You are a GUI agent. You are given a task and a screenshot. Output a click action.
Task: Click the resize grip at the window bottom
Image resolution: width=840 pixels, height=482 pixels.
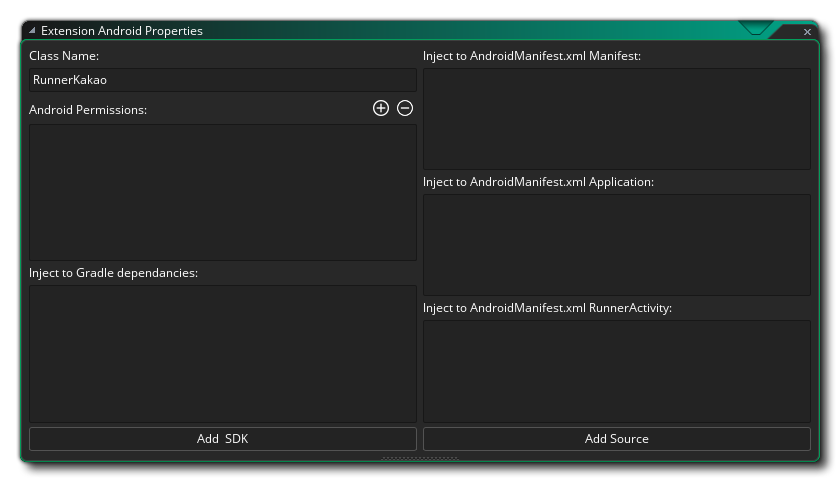(420, 459)
